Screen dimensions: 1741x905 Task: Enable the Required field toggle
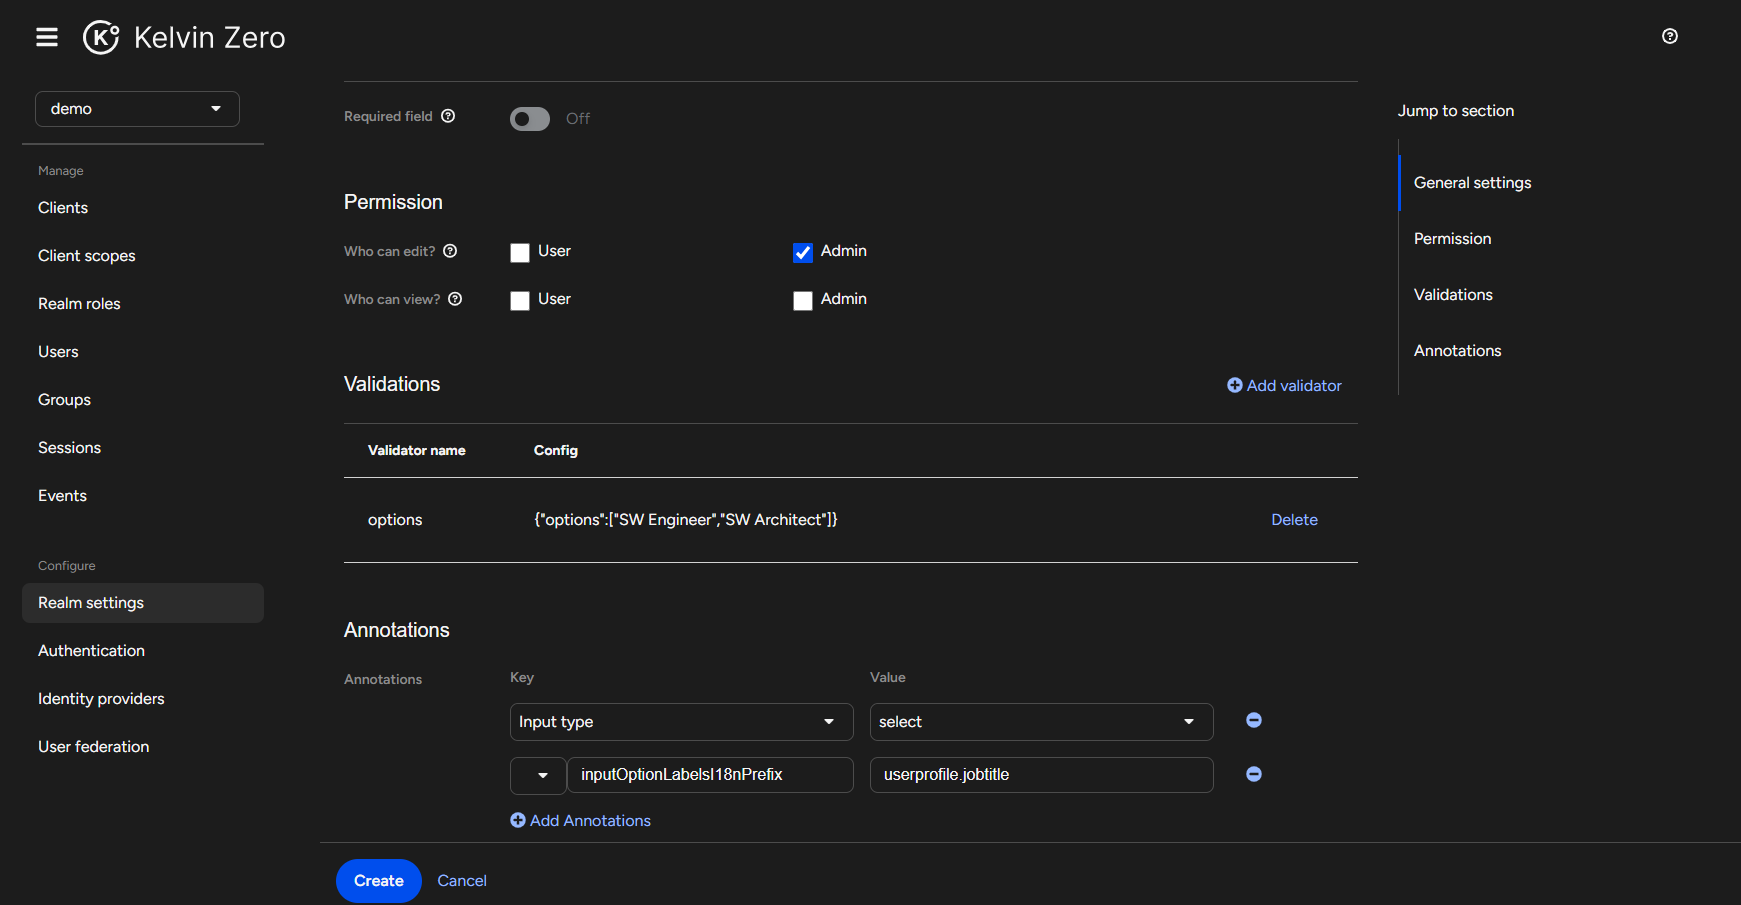pyautogui.click(x=529, y=118)
